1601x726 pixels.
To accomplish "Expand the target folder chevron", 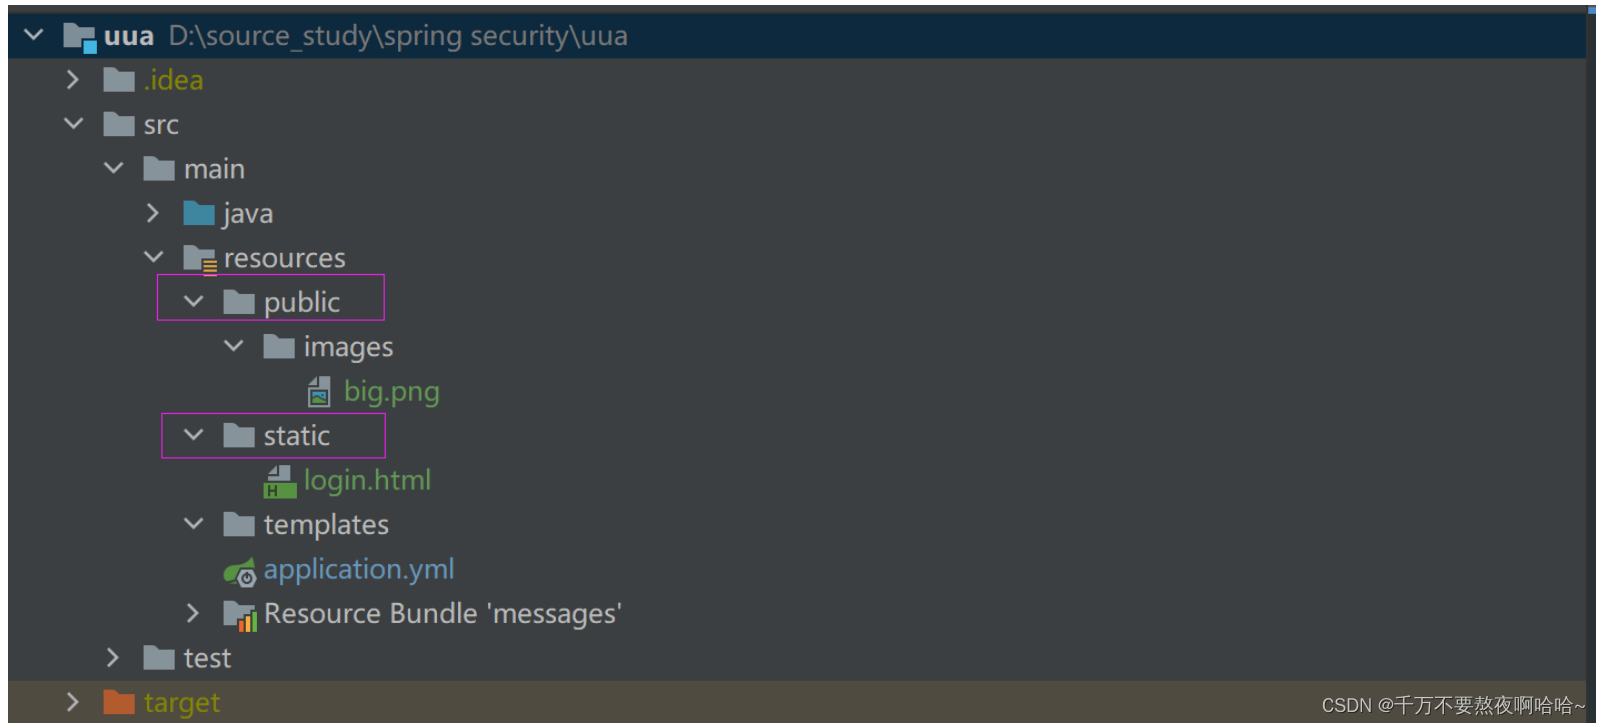I will (72, 703).
